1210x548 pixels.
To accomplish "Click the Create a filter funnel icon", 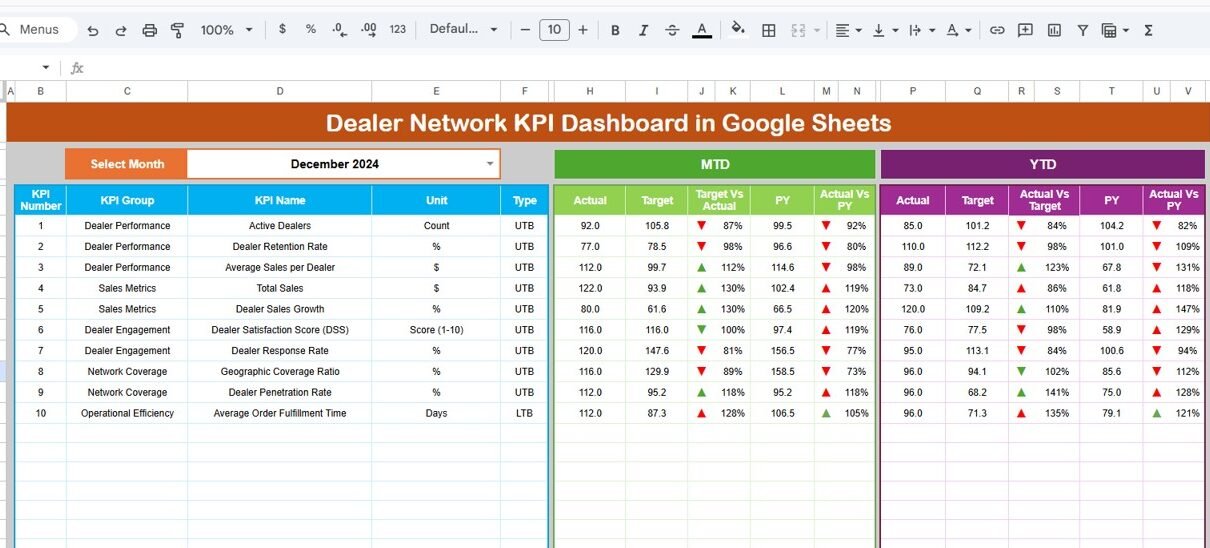I will (x=1082, y=30).
